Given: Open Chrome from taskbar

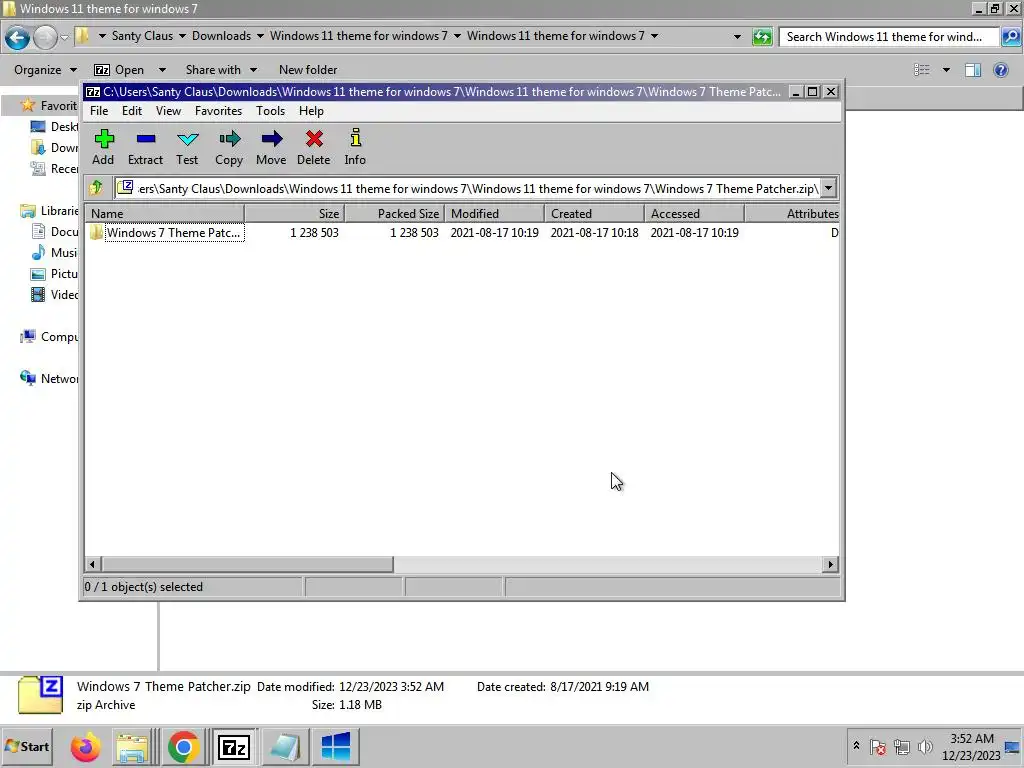Looking at the screenshot, I should 184,747.
